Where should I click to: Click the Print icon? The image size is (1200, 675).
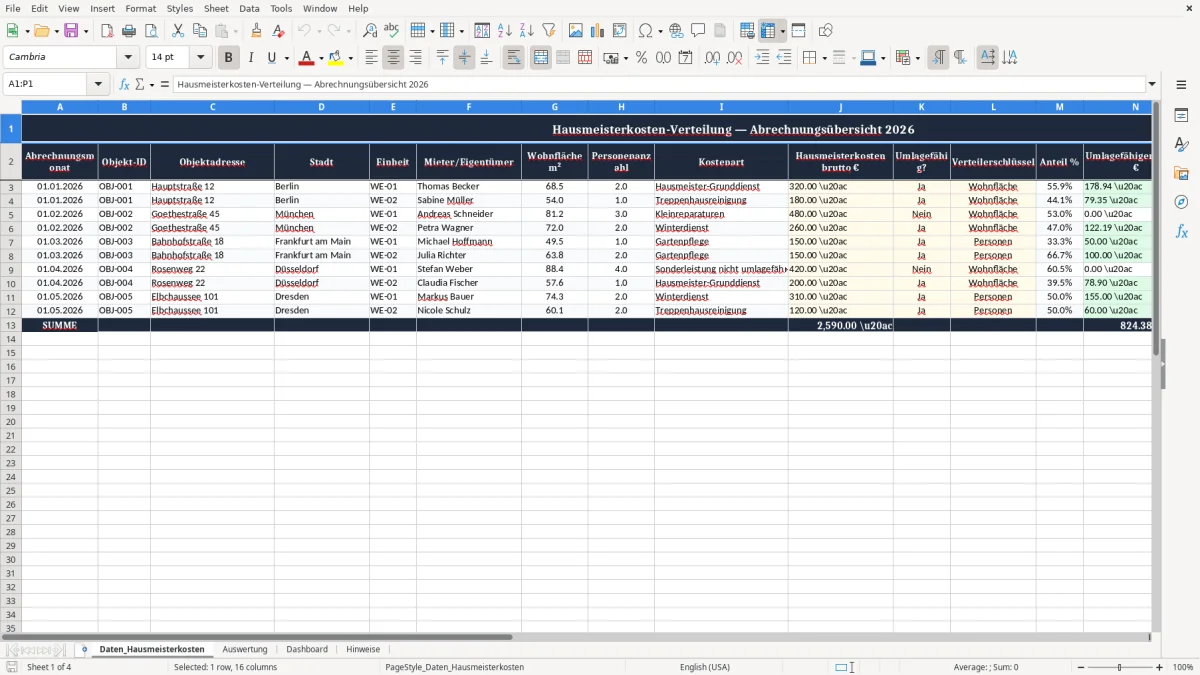coord(129,31)
